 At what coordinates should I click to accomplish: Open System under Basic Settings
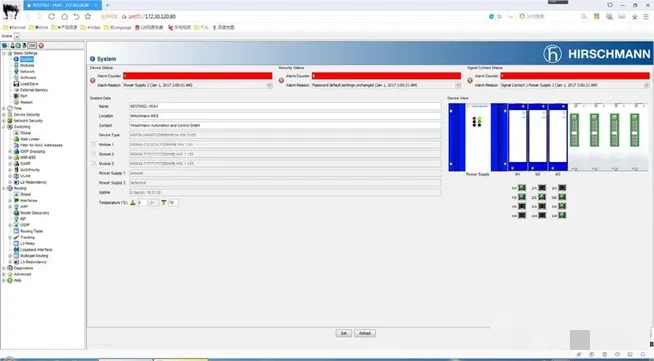[x=26, y=59]
